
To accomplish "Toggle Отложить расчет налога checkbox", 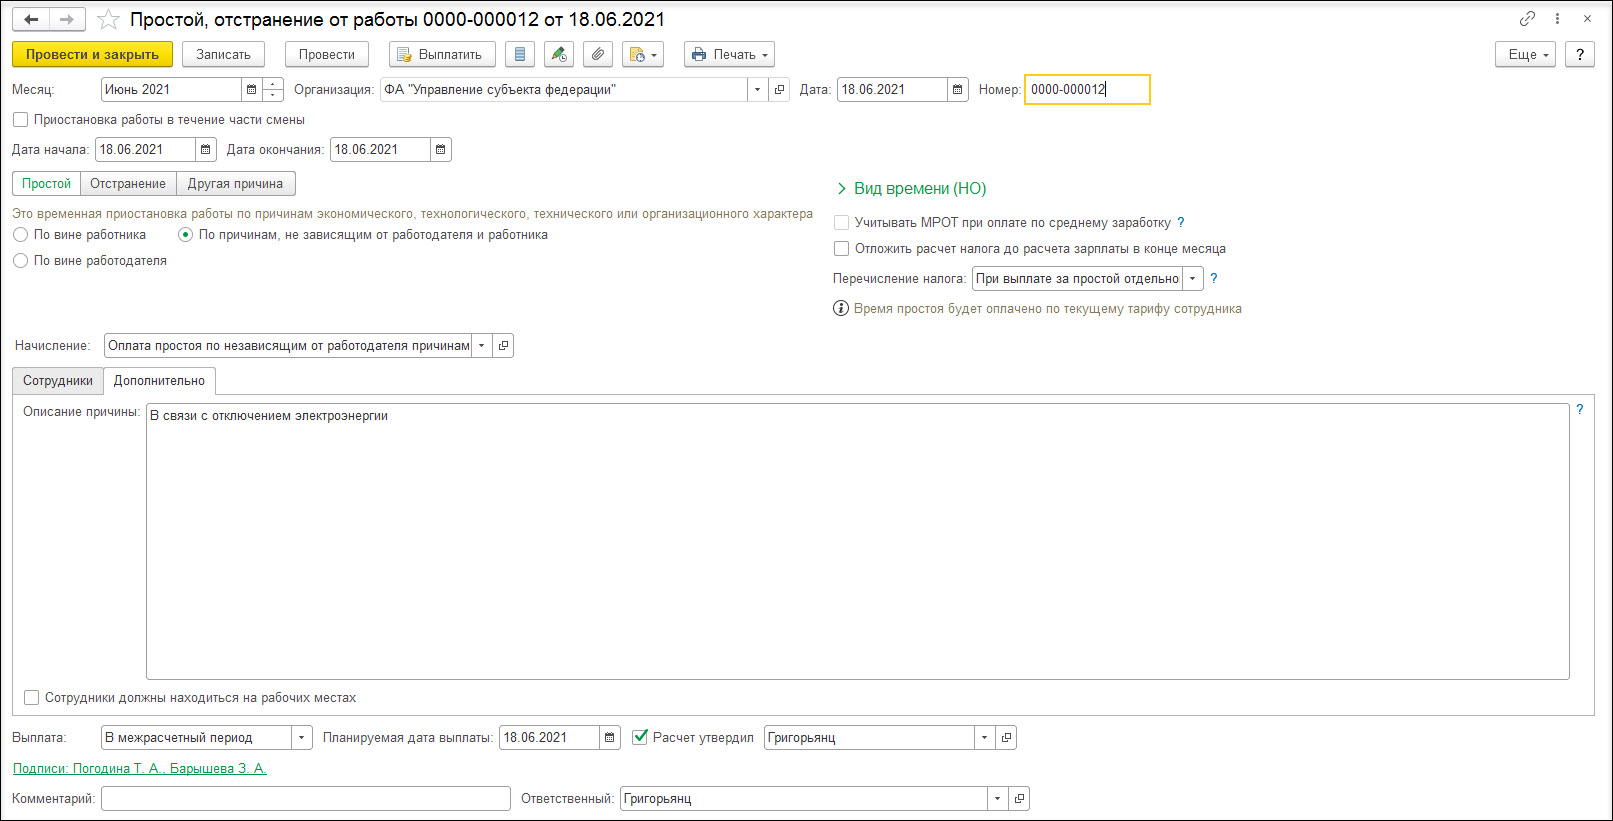I will coord(841,249).
